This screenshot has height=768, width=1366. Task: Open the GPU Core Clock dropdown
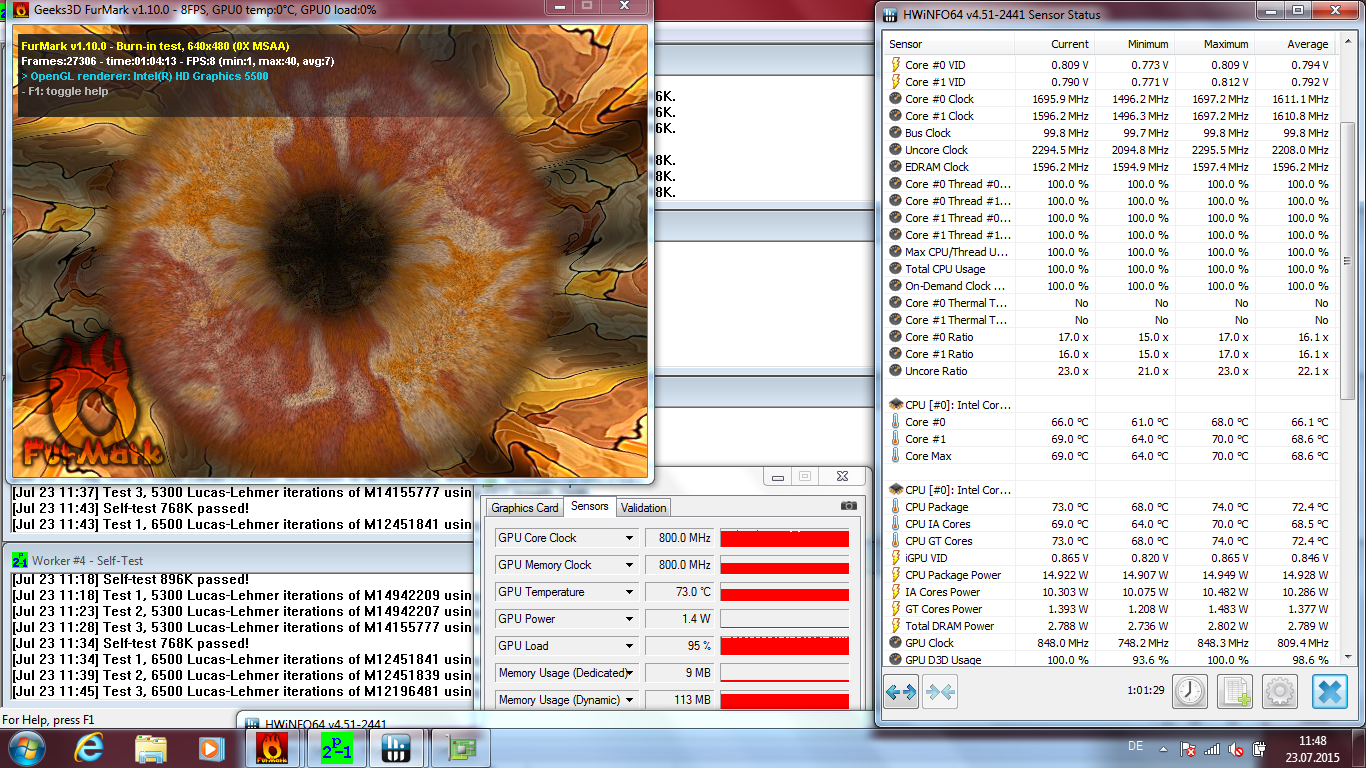629,538
